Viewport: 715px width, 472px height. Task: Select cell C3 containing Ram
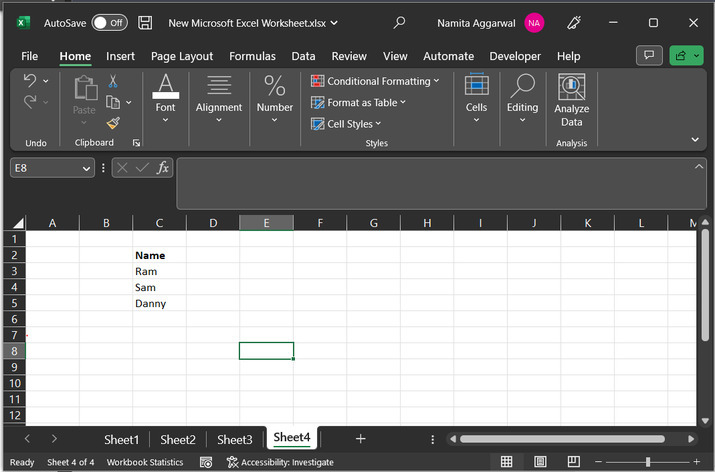159,271
